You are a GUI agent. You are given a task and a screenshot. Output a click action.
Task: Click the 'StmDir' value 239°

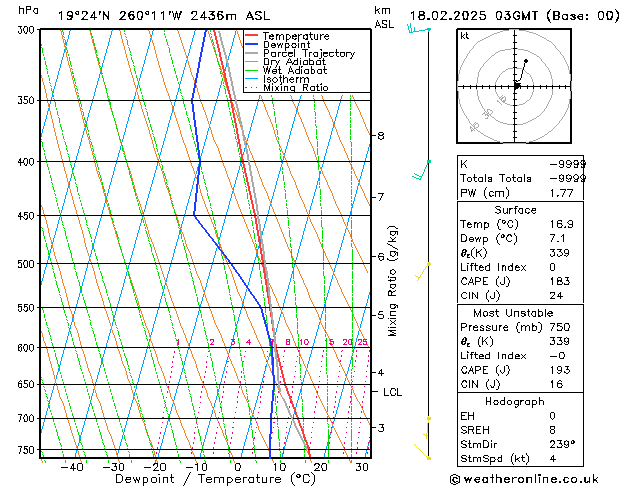(562, 445)
